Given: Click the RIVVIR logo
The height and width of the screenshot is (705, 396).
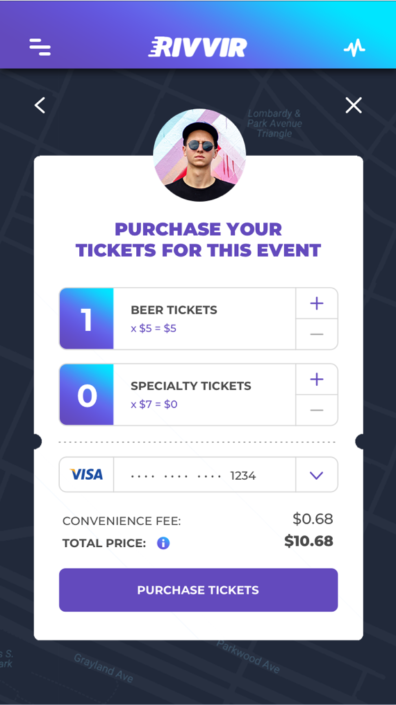Looking at the screenshot, I should coord(198,47).
